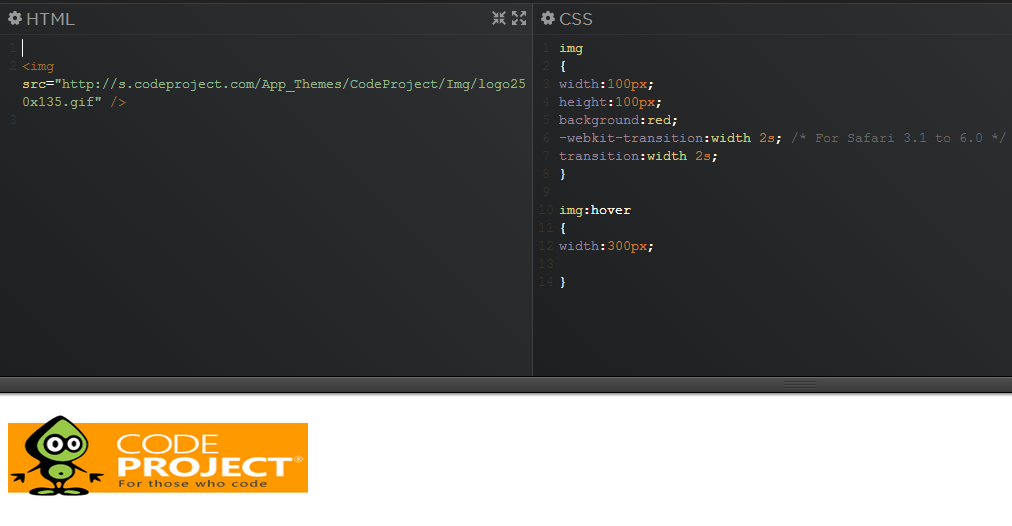Click the closing brace on CSS line 8
The width and height of the screenshot is (1012, 526).
click(x=563, y=174)
